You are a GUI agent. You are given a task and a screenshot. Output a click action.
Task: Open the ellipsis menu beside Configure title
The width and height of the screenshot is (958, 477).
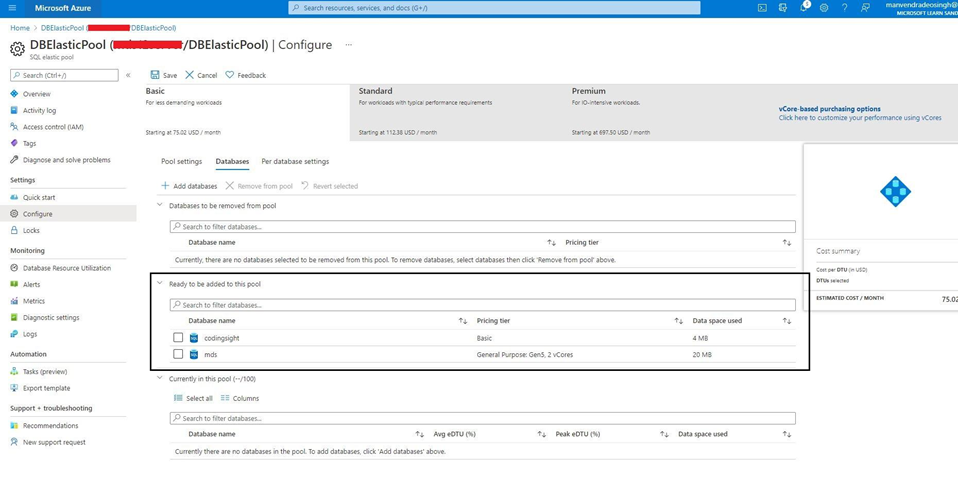[348, 45]
